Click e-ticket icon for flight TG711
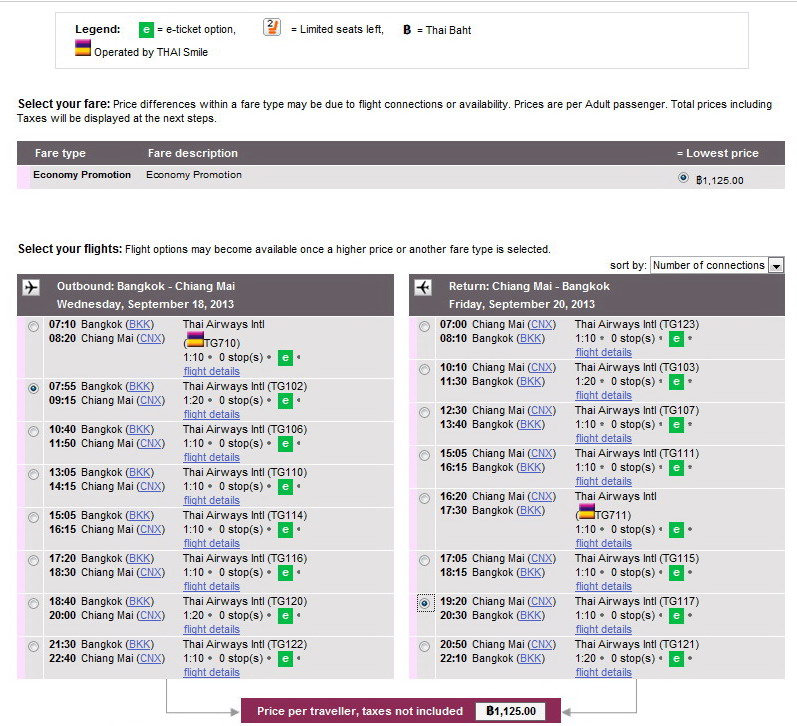 pos(676,530)
